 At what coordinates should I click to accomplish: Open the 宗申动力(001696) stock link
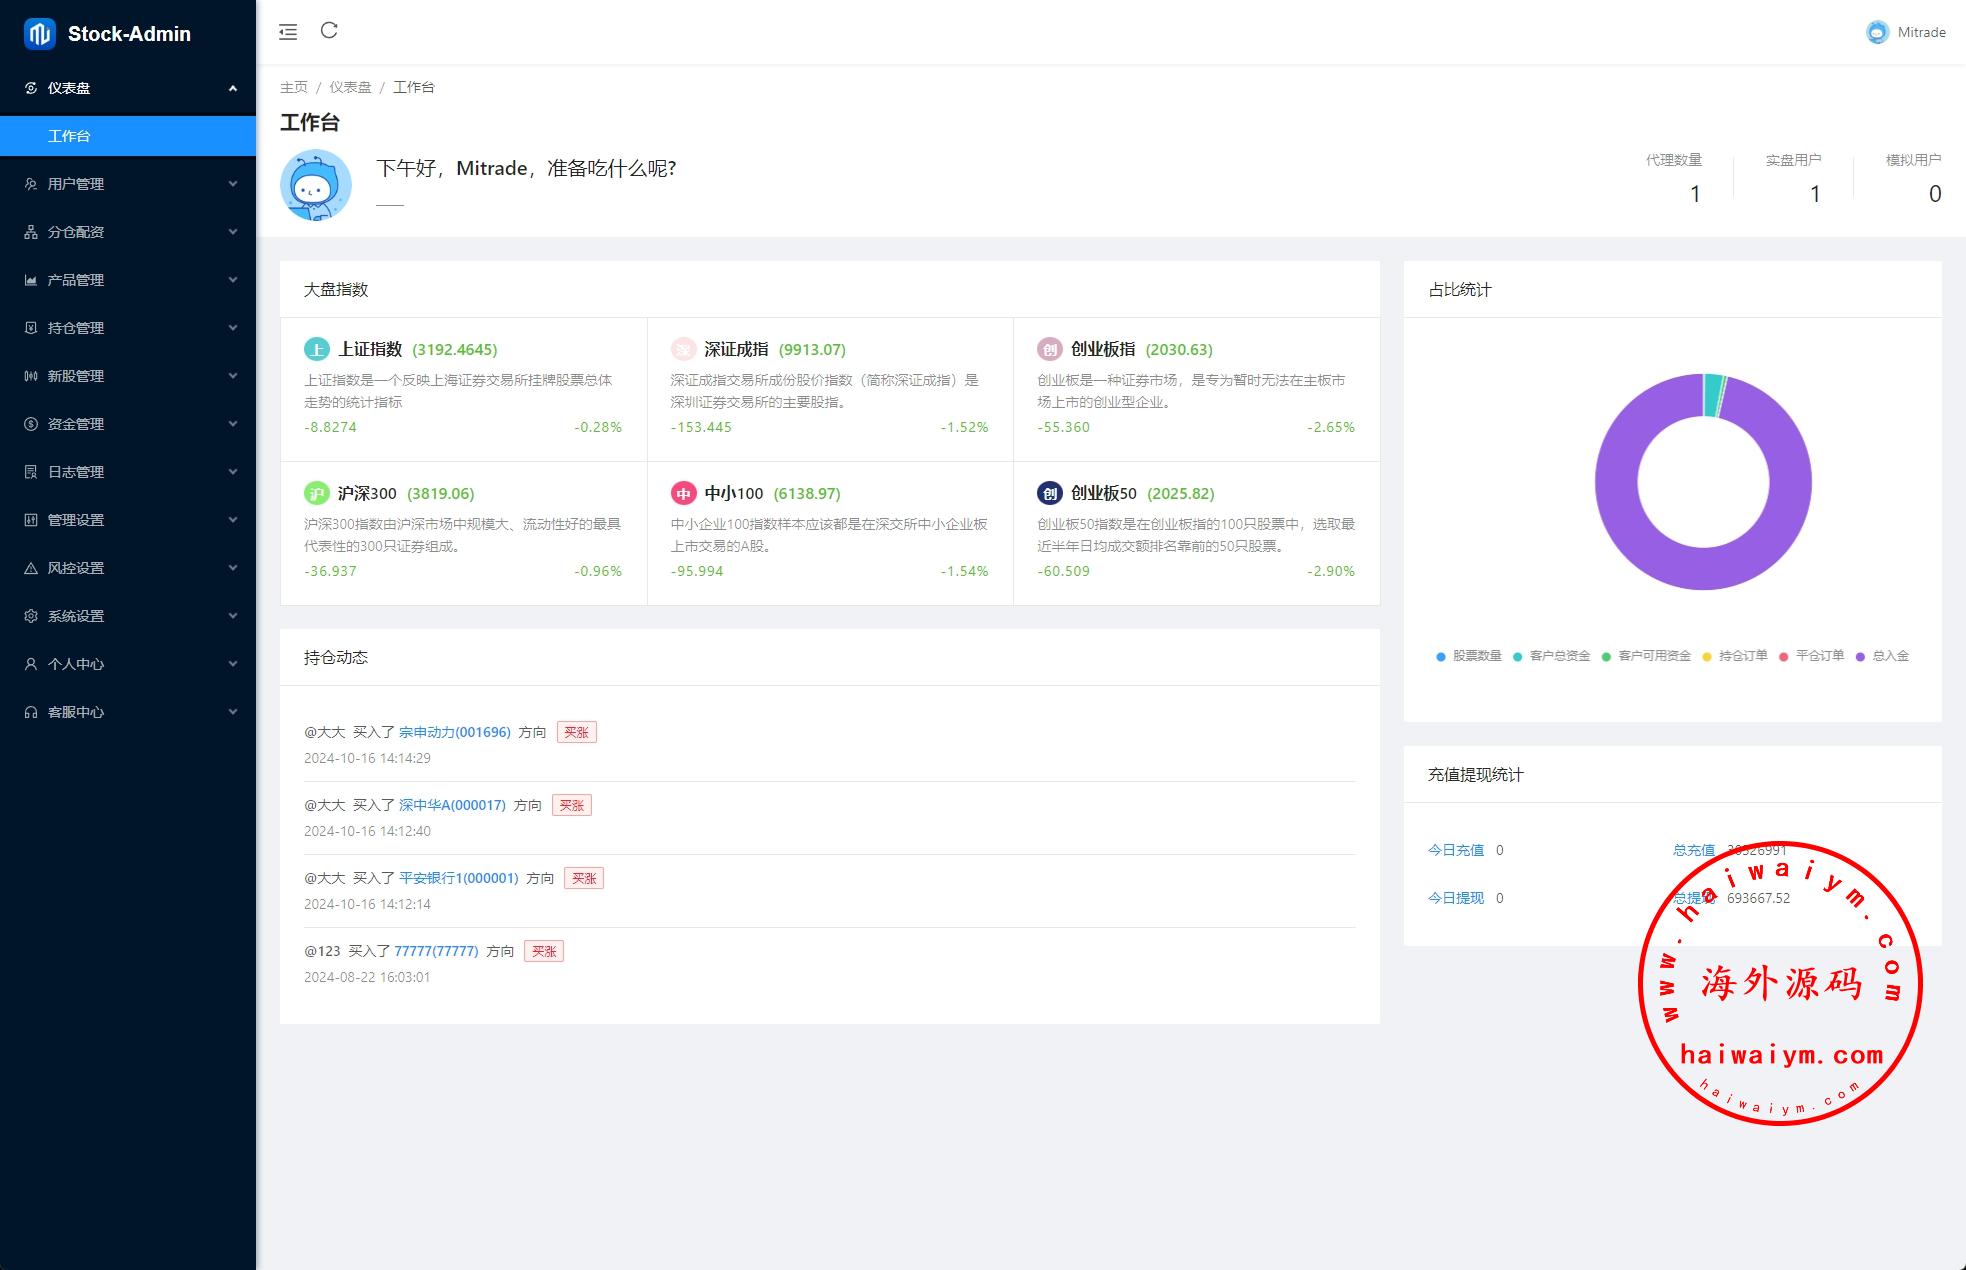pyautogui.click(x=454, y=732)
